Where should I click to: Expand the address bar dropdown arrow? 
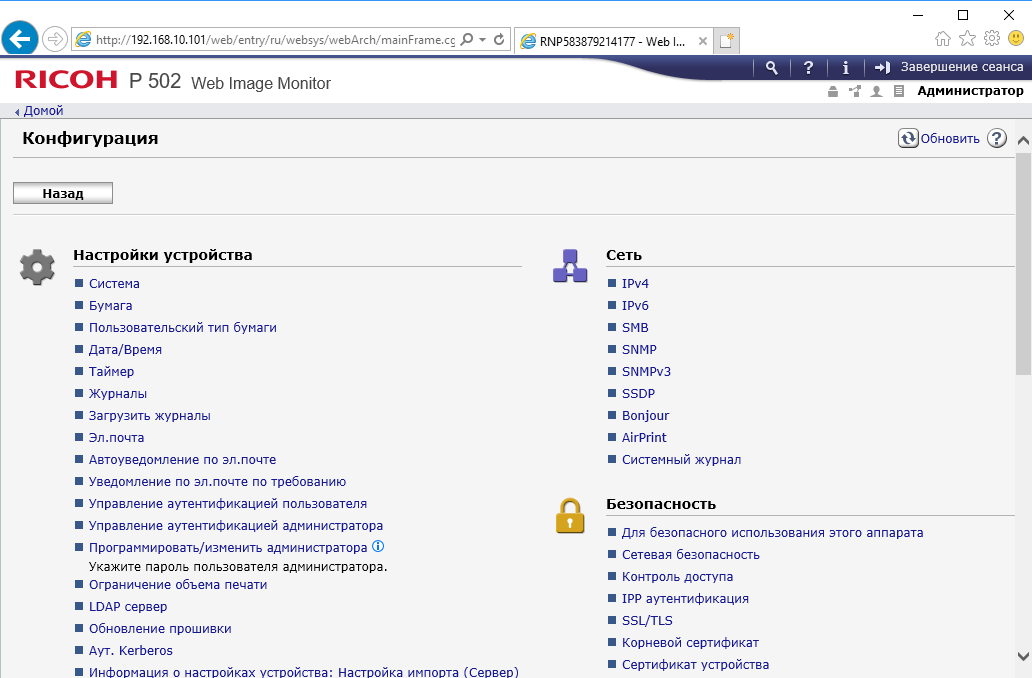coord(483,40)
